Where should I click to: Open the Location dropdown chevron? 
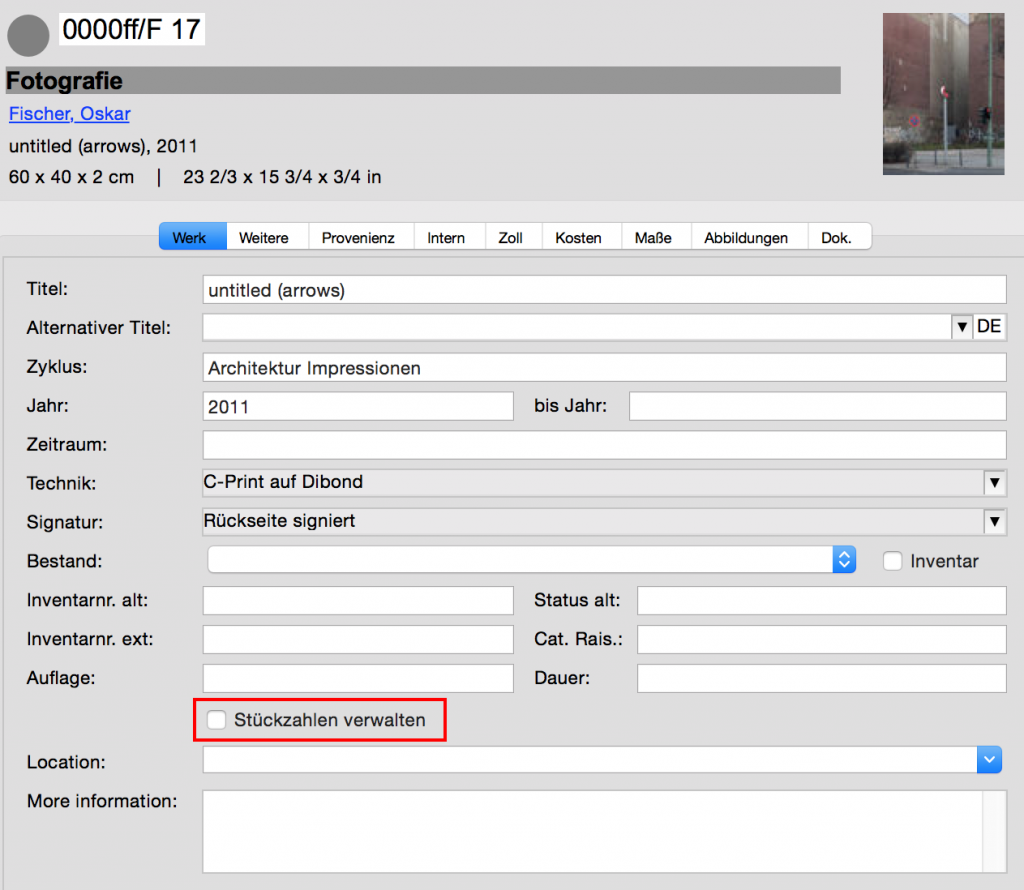989,759
